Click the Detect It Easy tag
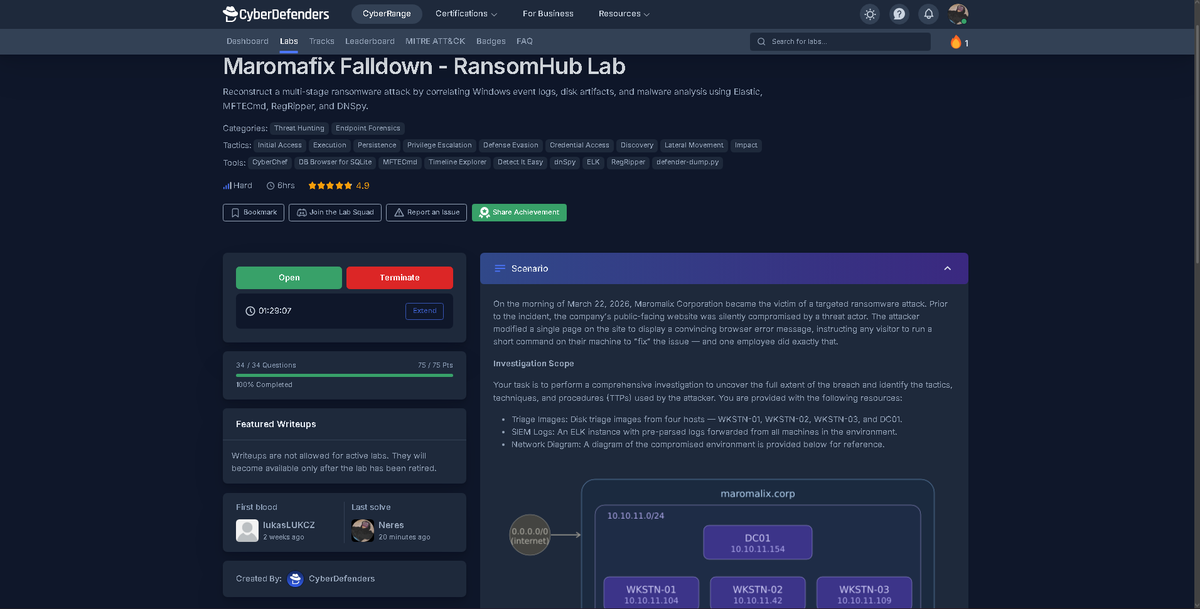 pos(520,162)
